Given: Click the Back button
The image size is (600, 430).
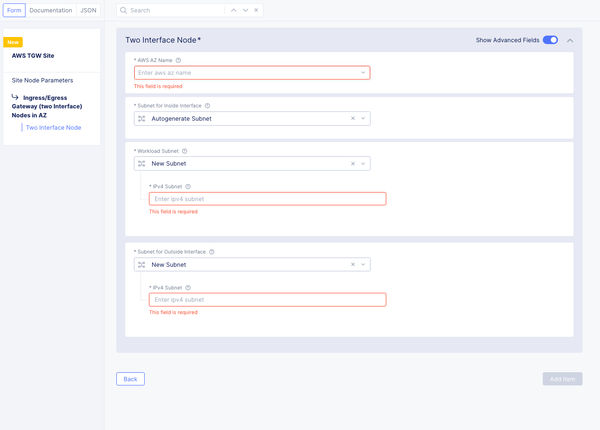Looking at the screenshot, I should coord(130,379).
